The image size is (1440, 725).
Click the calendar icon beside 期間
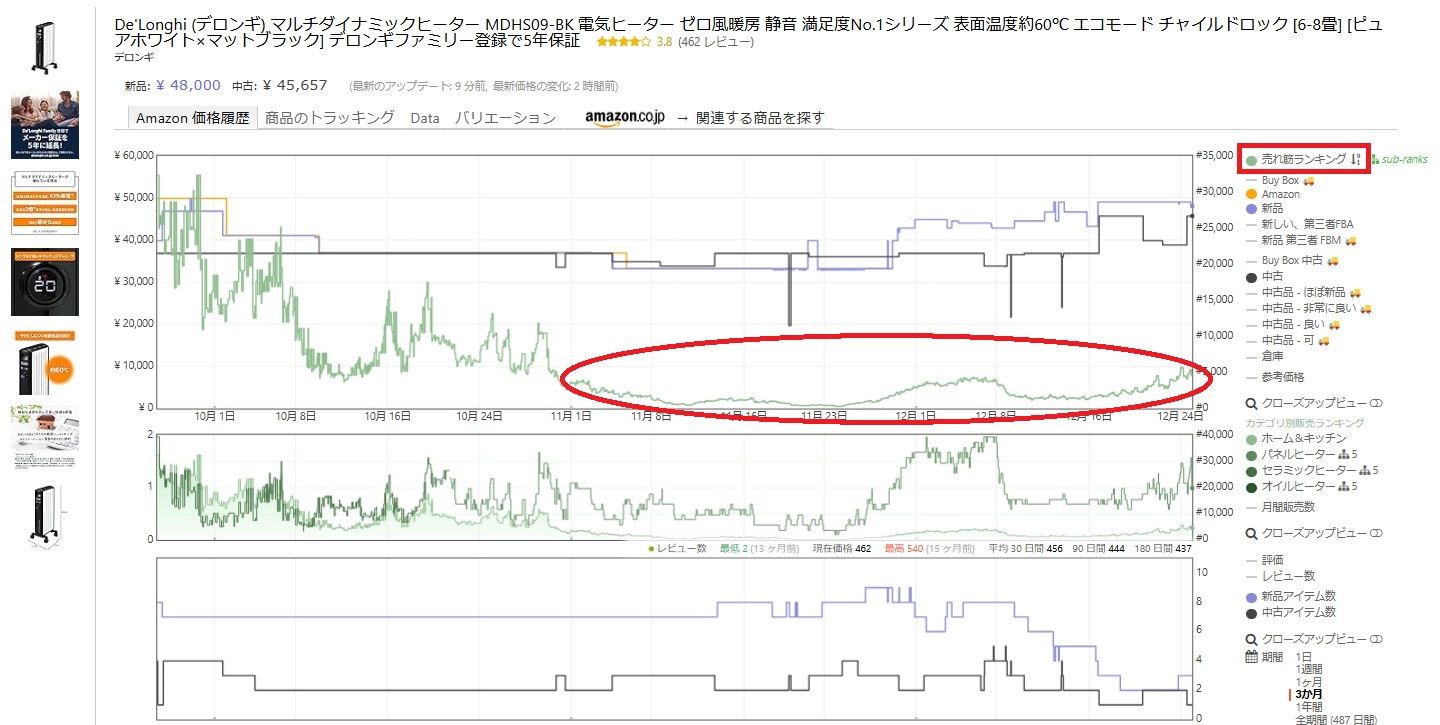[1251, 657]
